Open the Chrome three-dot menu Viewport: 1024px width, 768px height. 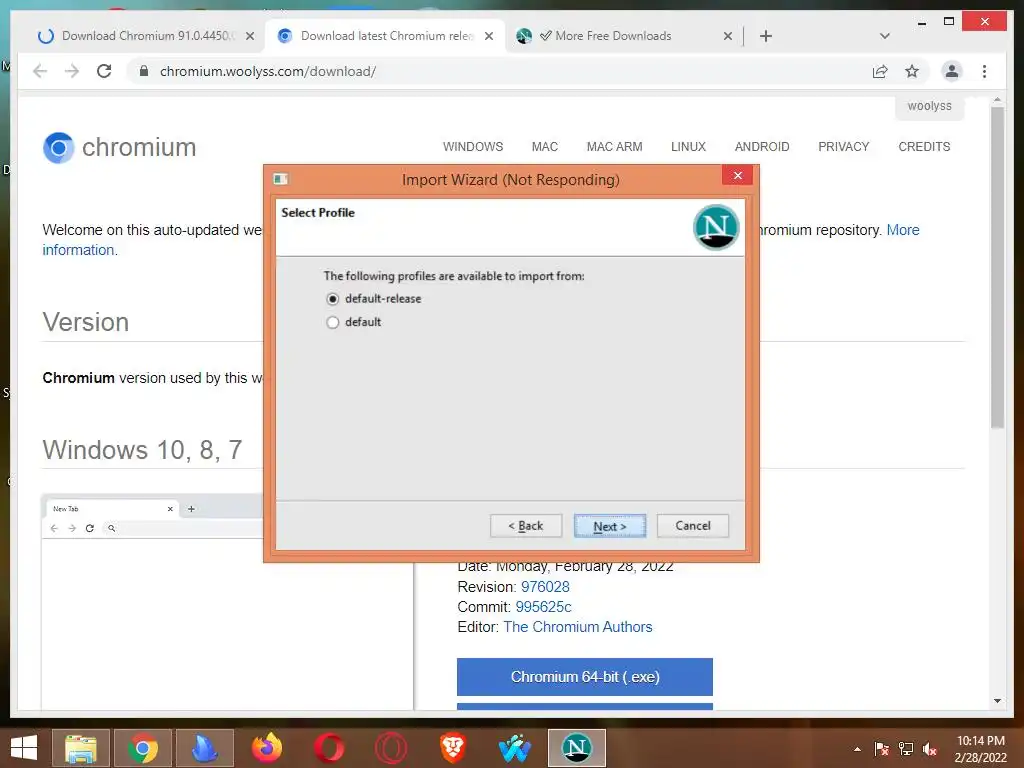[984, 71]
